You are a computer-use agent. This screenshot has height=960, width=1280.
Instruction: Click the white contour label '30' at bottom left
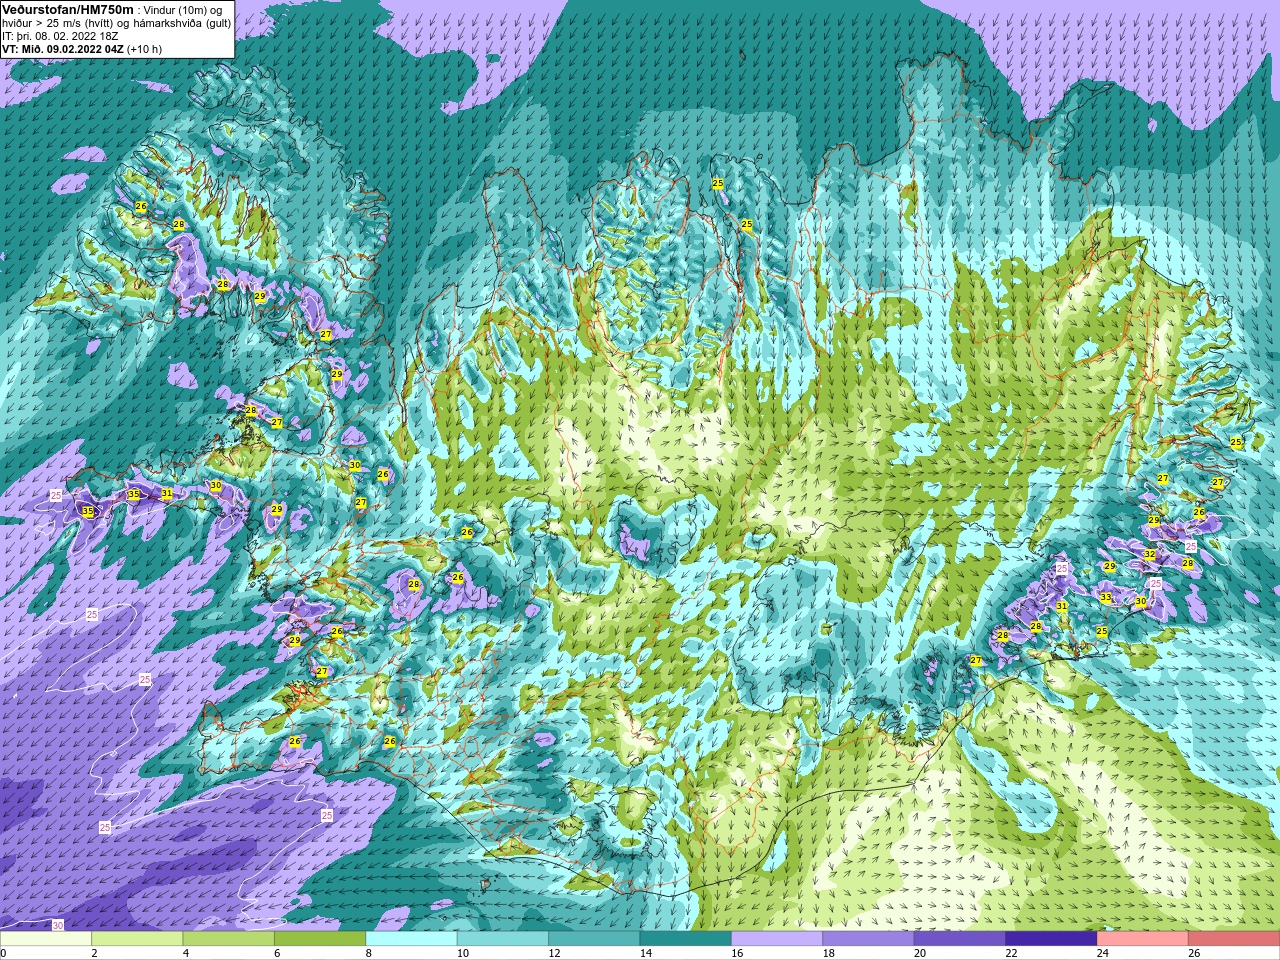click(58, 926)
